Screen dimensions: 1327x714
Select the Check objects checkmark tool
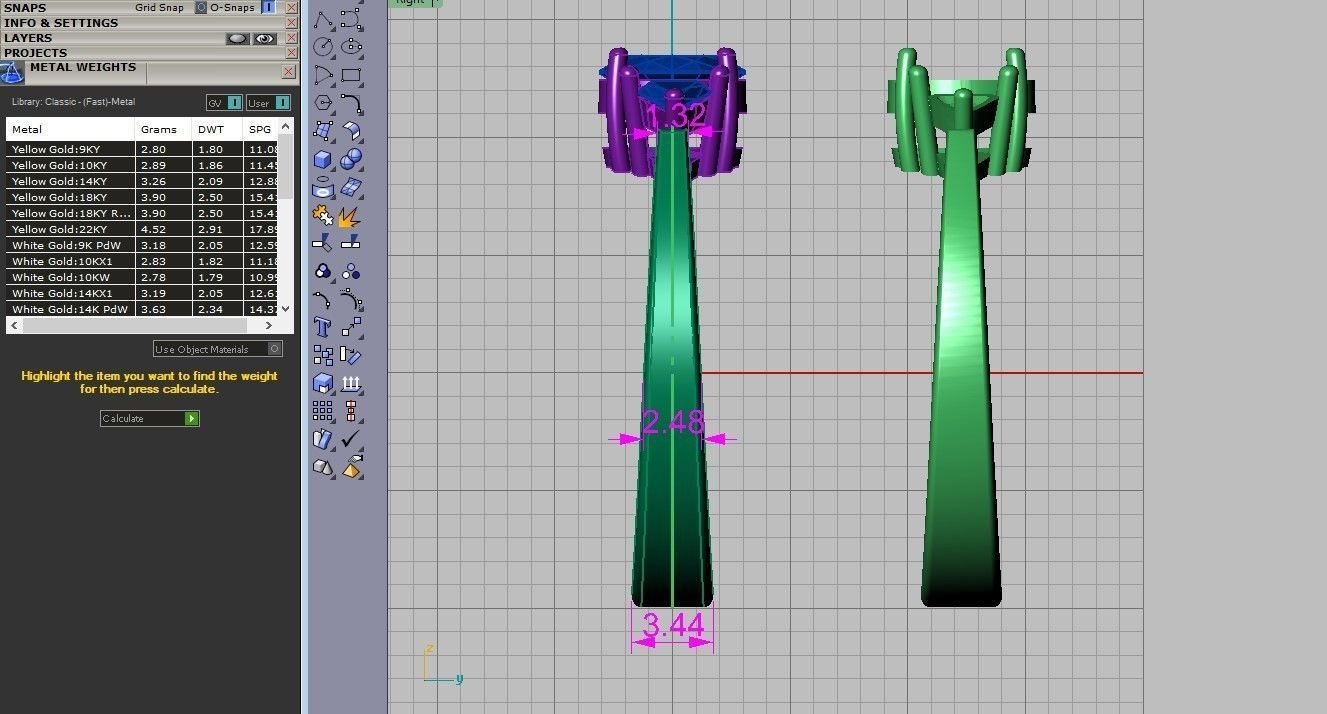351,438
